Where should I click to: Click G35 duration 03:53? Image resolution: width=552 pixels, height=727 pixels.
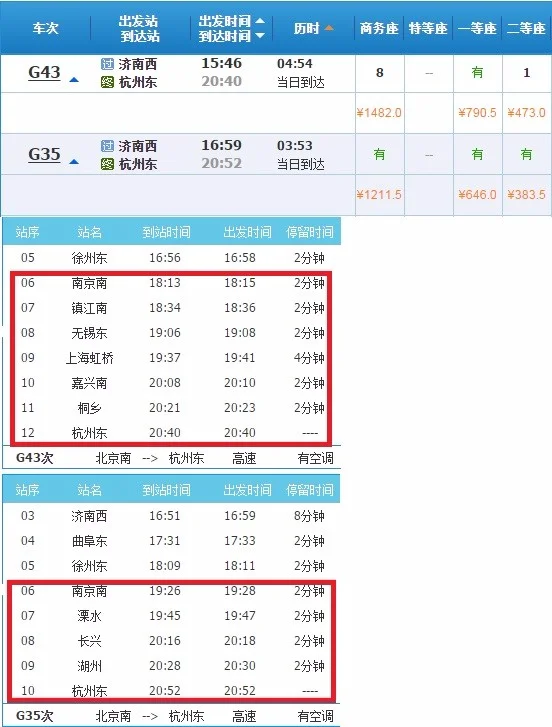(x=295, y=146)
